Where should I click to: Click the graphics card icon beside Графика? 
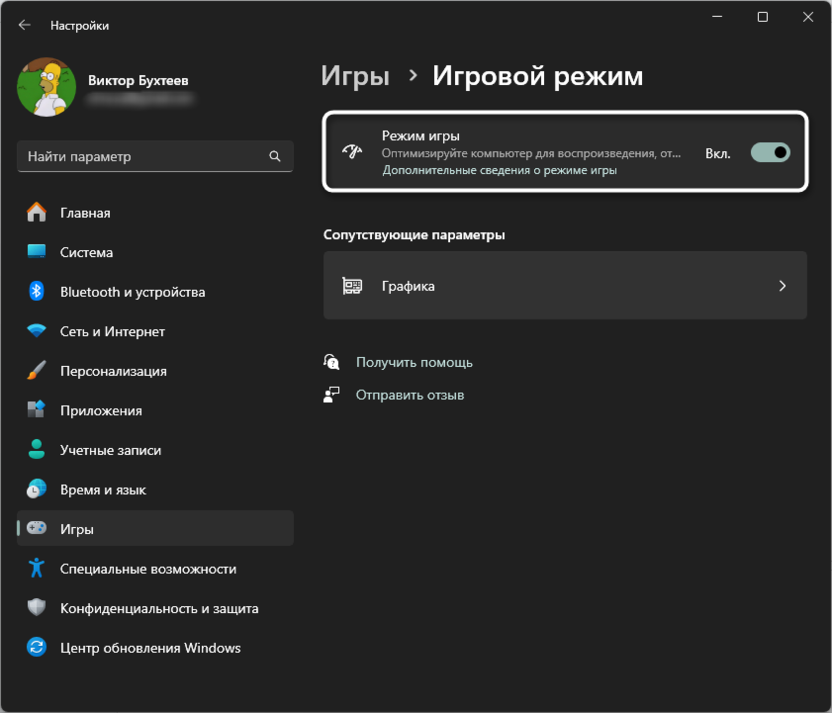coord(352,286)
